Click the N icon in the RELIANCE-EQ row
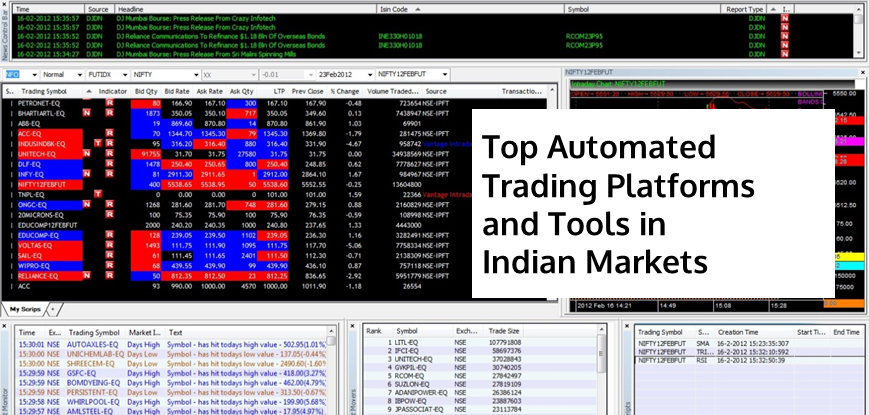 pos(87,273)
